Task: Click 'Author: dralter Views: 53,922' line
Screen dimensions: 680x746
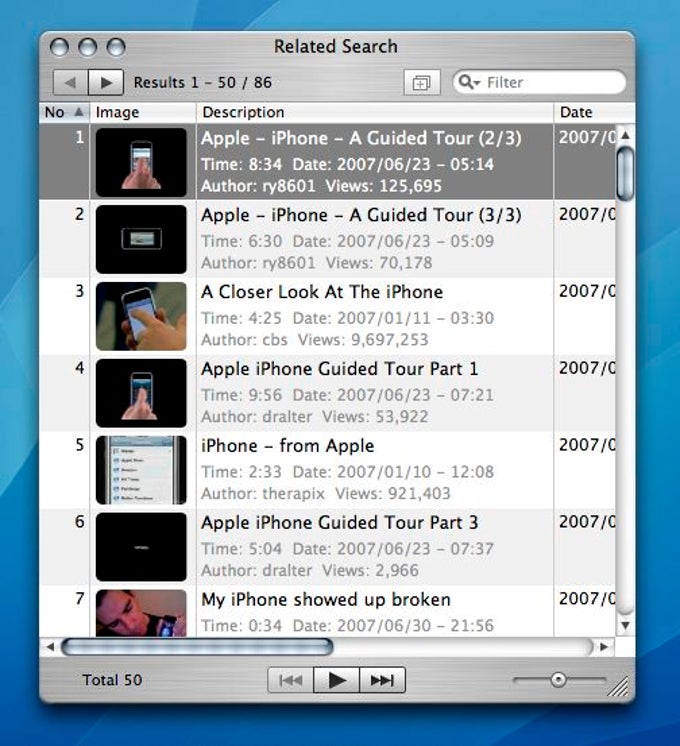Action: [315, 417]
